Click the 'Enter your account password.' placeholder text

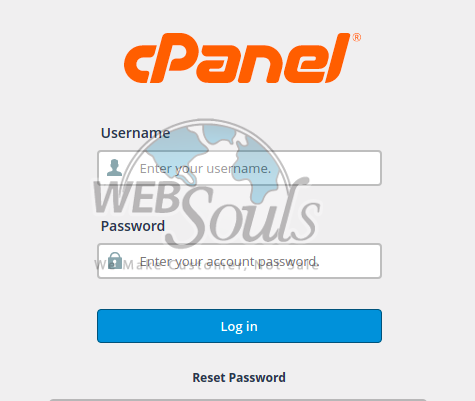click(x=229, y=262)
